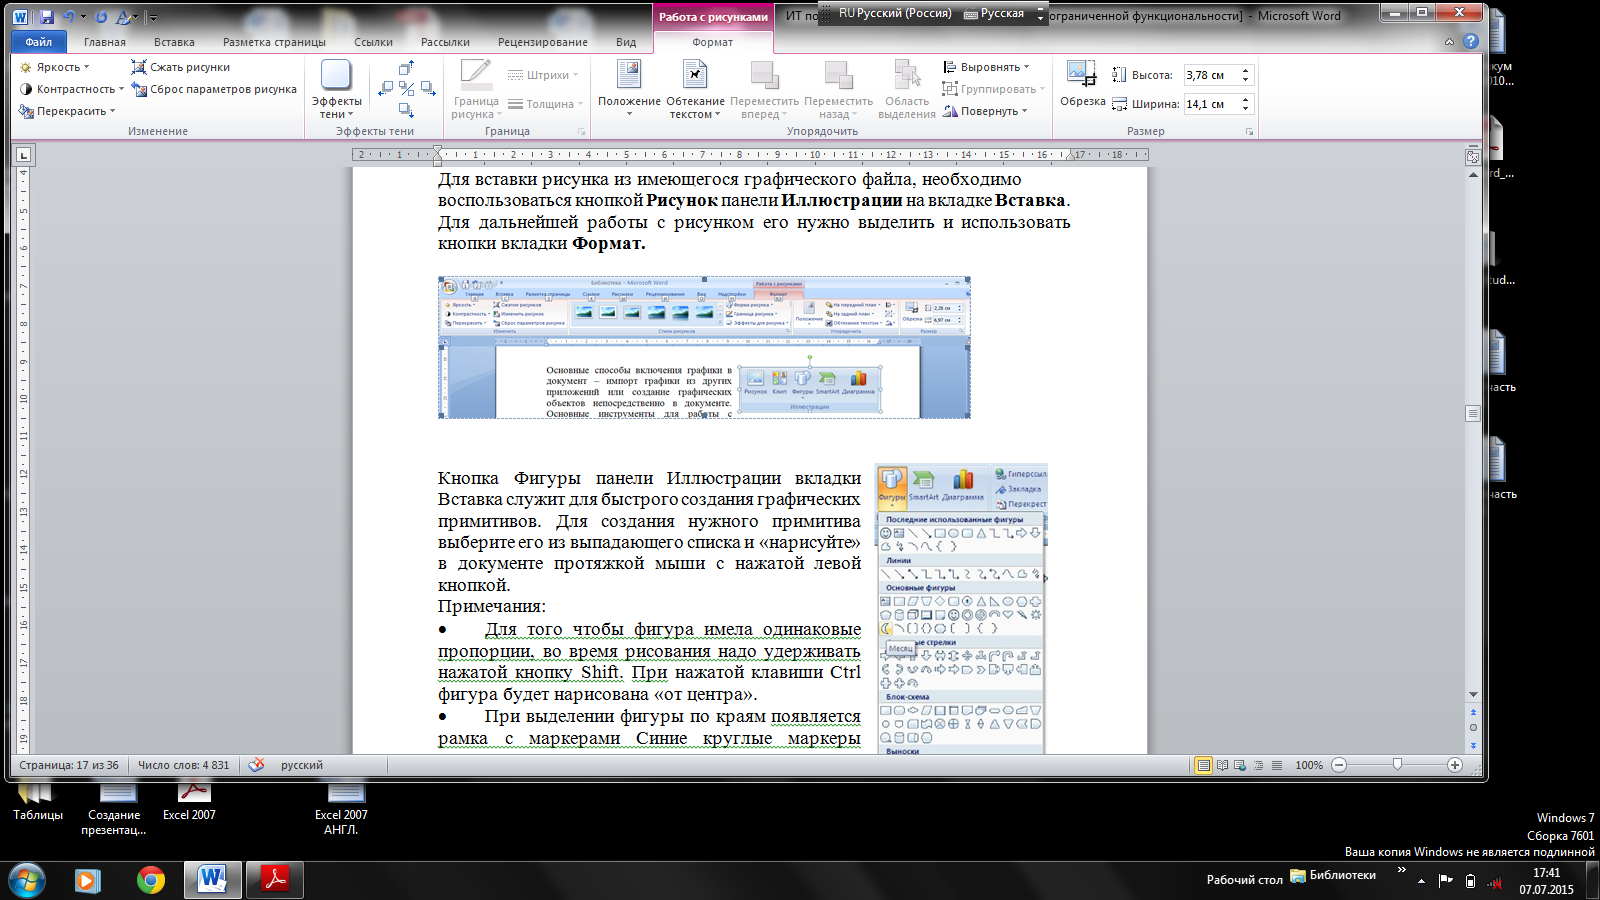The height and width of the screenshot is (900, 1600).
Task: Open quick access toolbar customize arrow
Action: click(153, 17)
